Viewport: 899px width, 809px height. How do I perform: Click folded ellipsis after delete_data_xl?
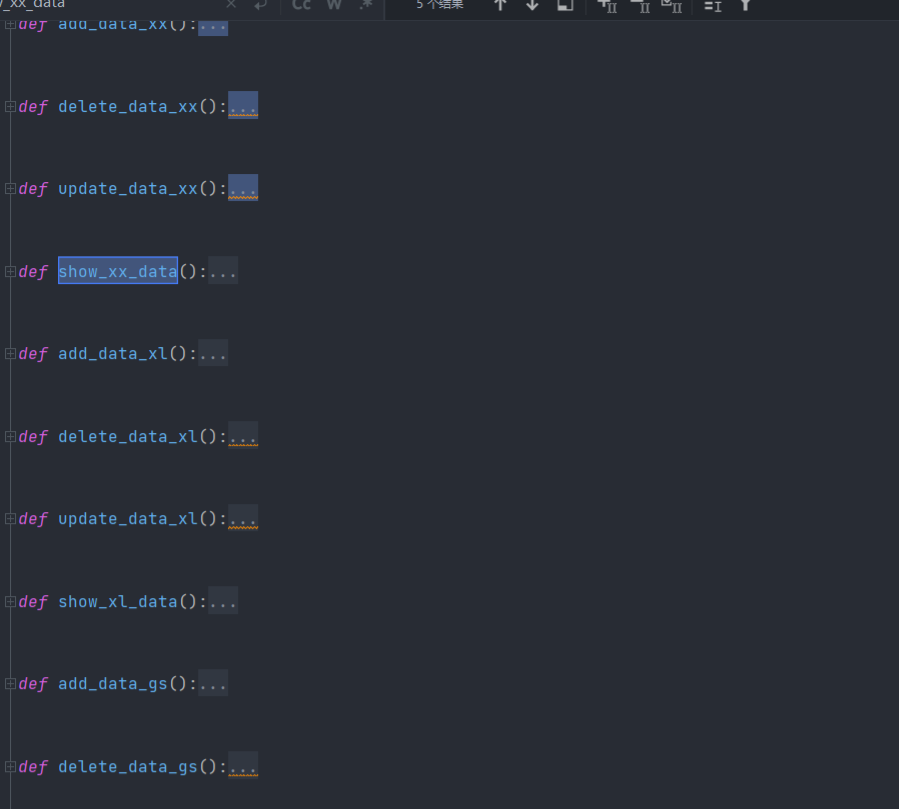(243, 436)
